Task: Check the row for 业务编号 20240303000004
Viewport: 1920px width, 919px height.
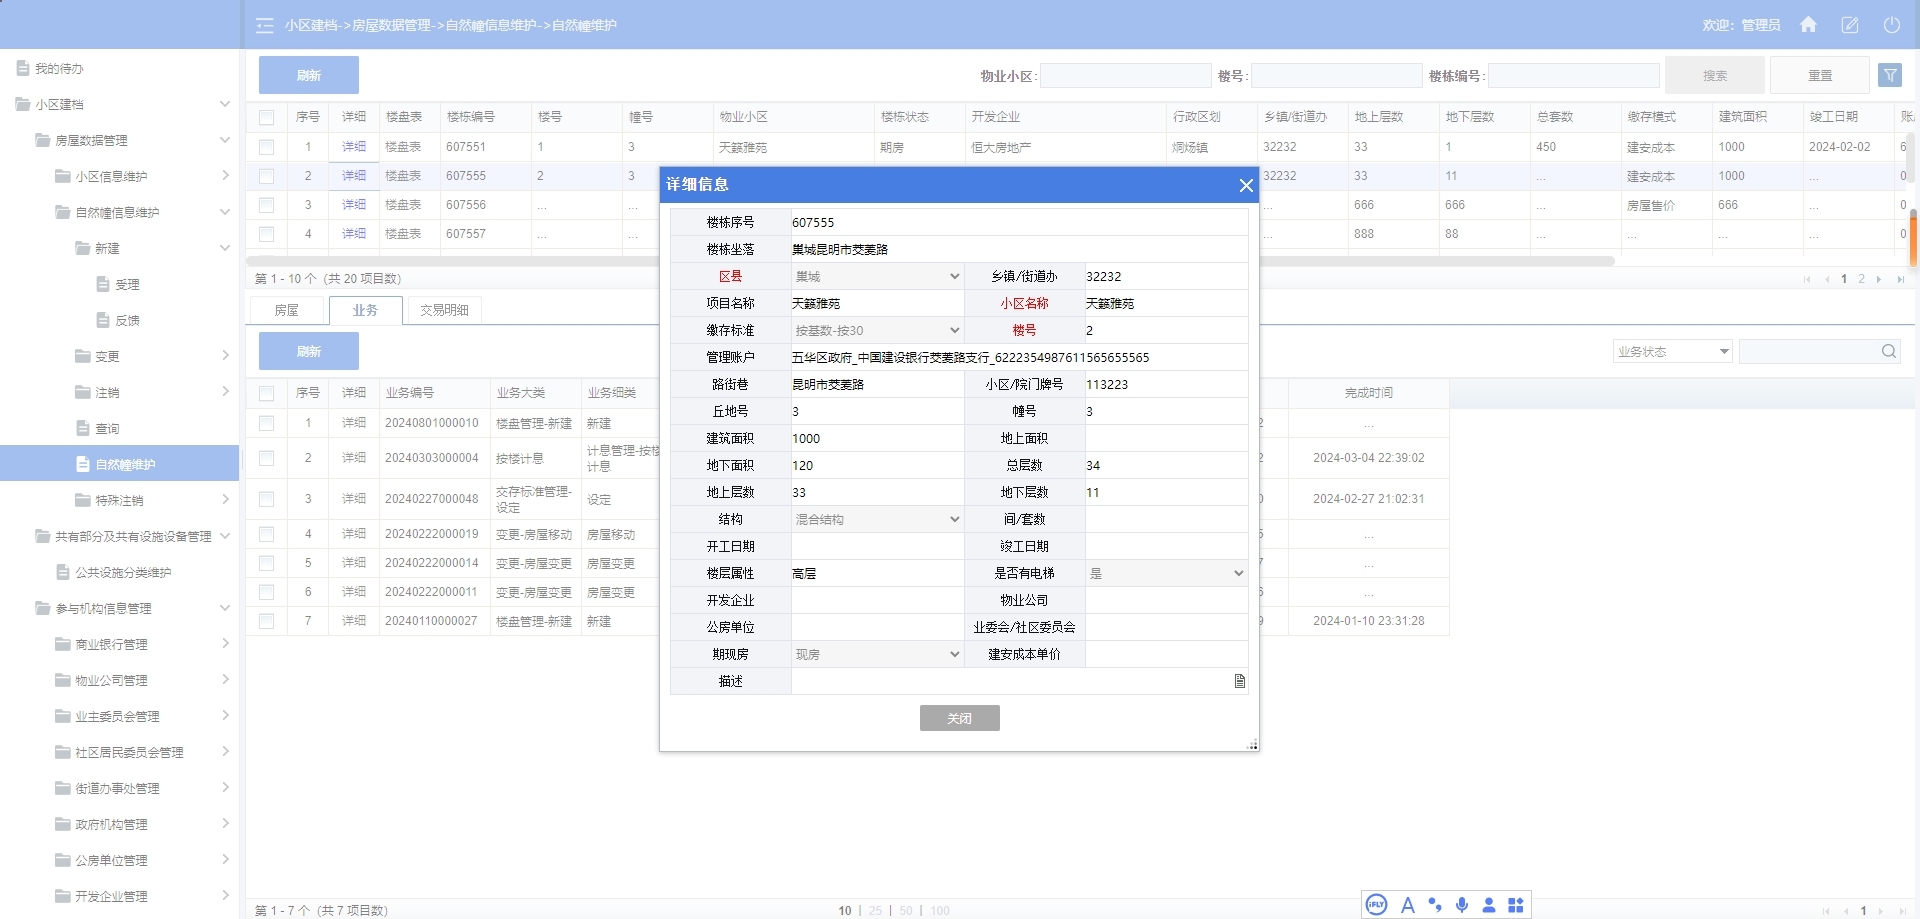Action: (x=266, y=458)
